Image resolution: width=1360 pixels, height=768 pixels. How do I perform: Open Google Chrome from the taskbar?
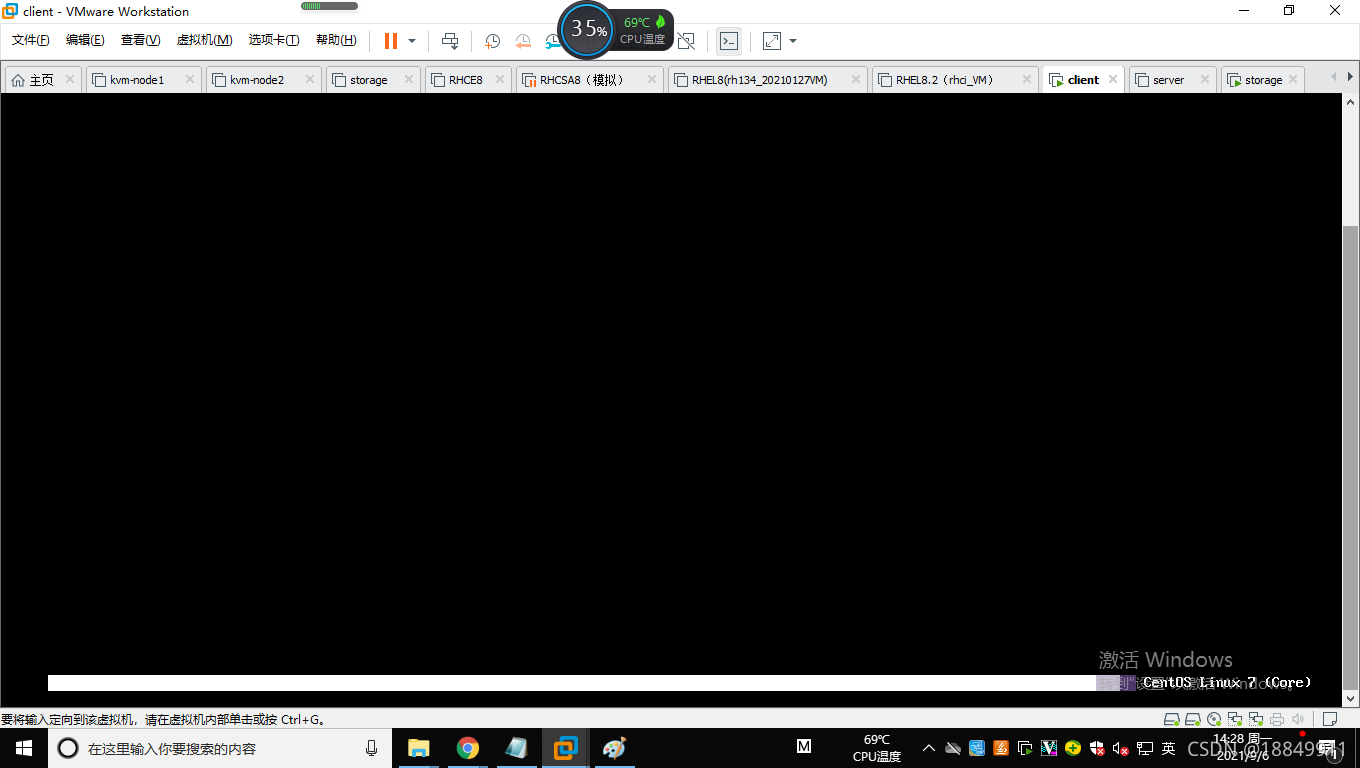point(468,748)
